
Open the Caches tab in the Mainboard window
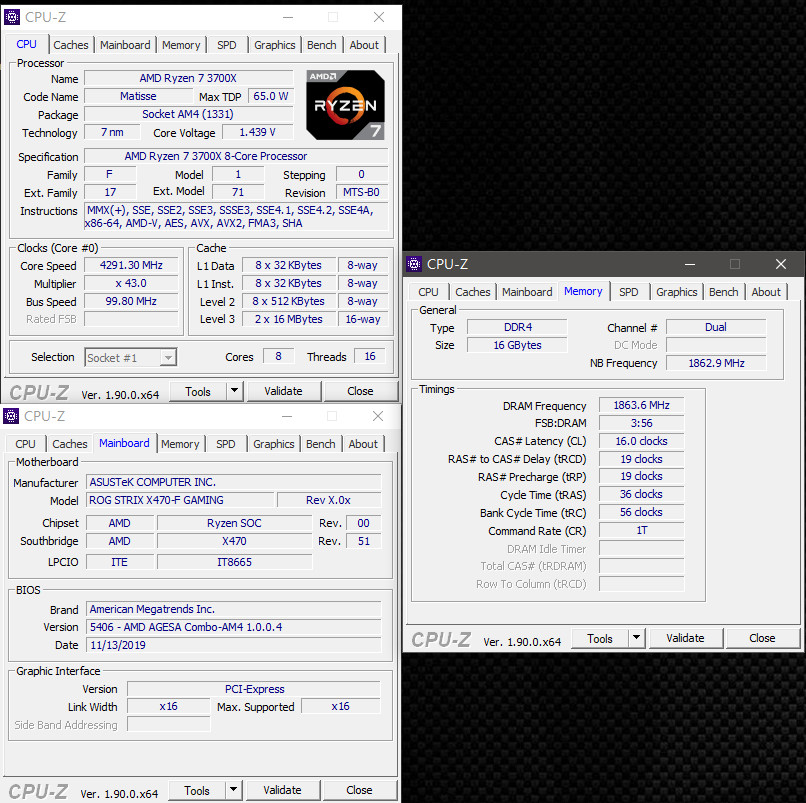(69, 444)
